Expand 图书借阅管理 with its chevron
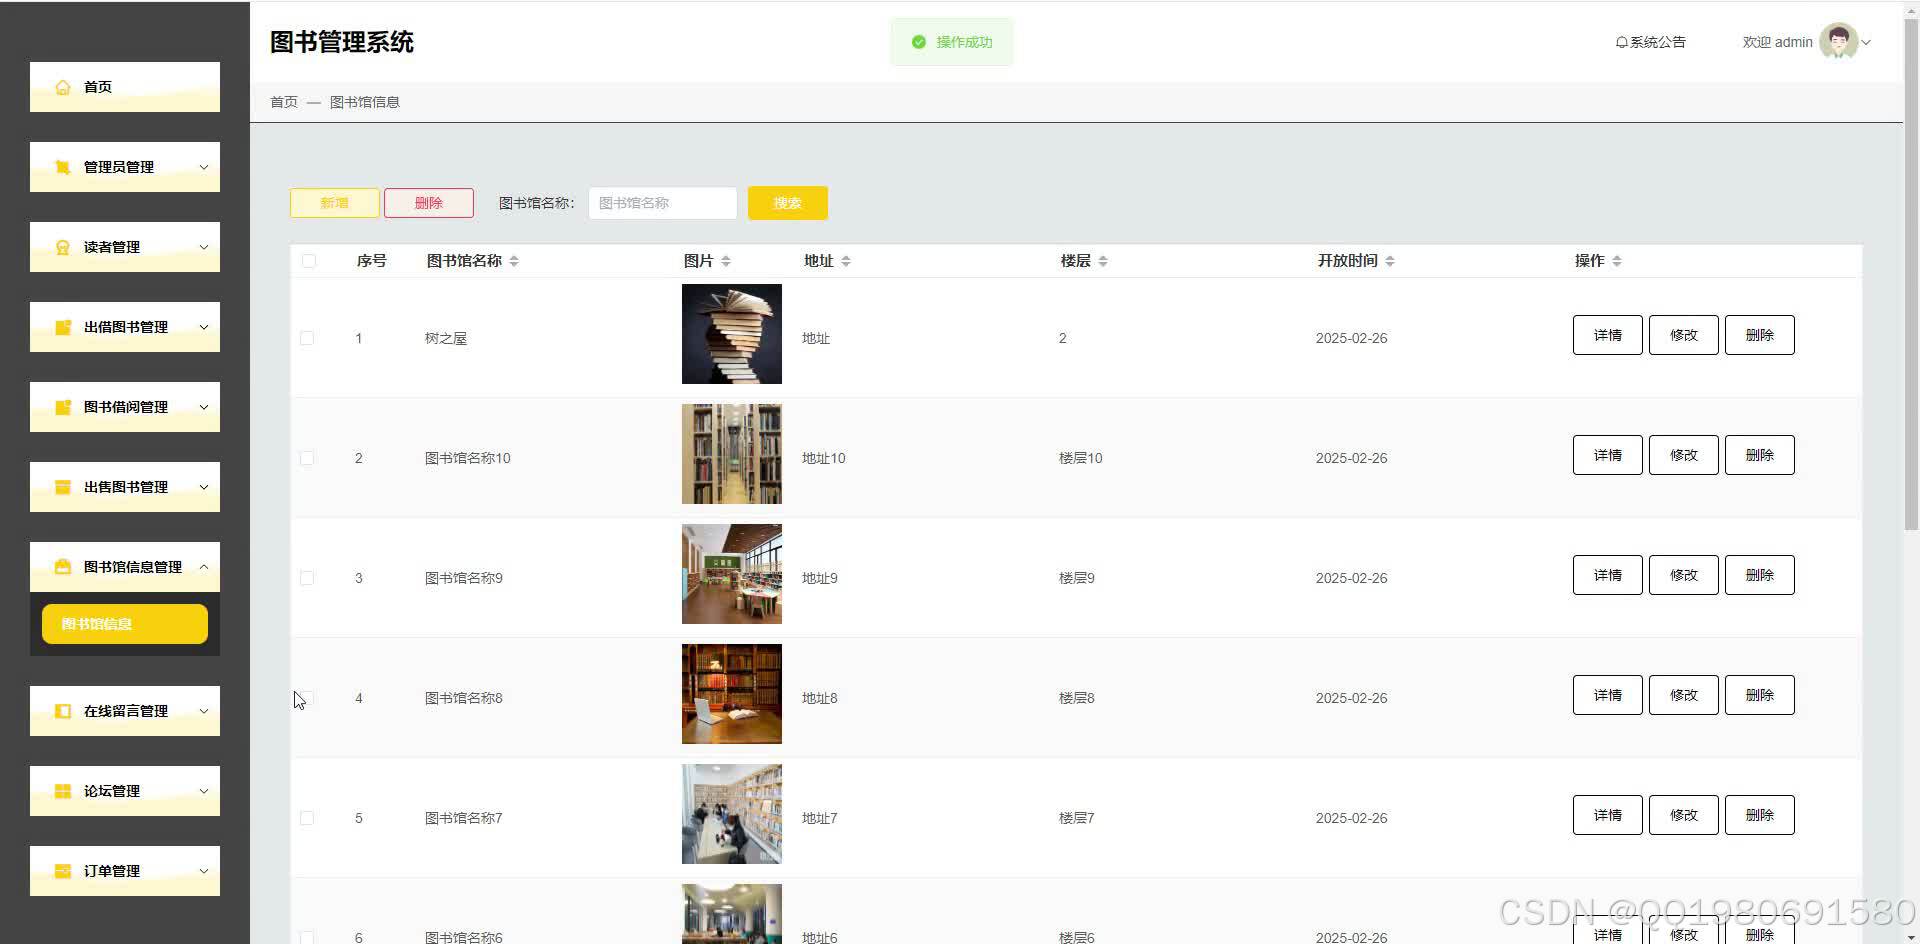 pyautogui.click(x=204, y=407)
